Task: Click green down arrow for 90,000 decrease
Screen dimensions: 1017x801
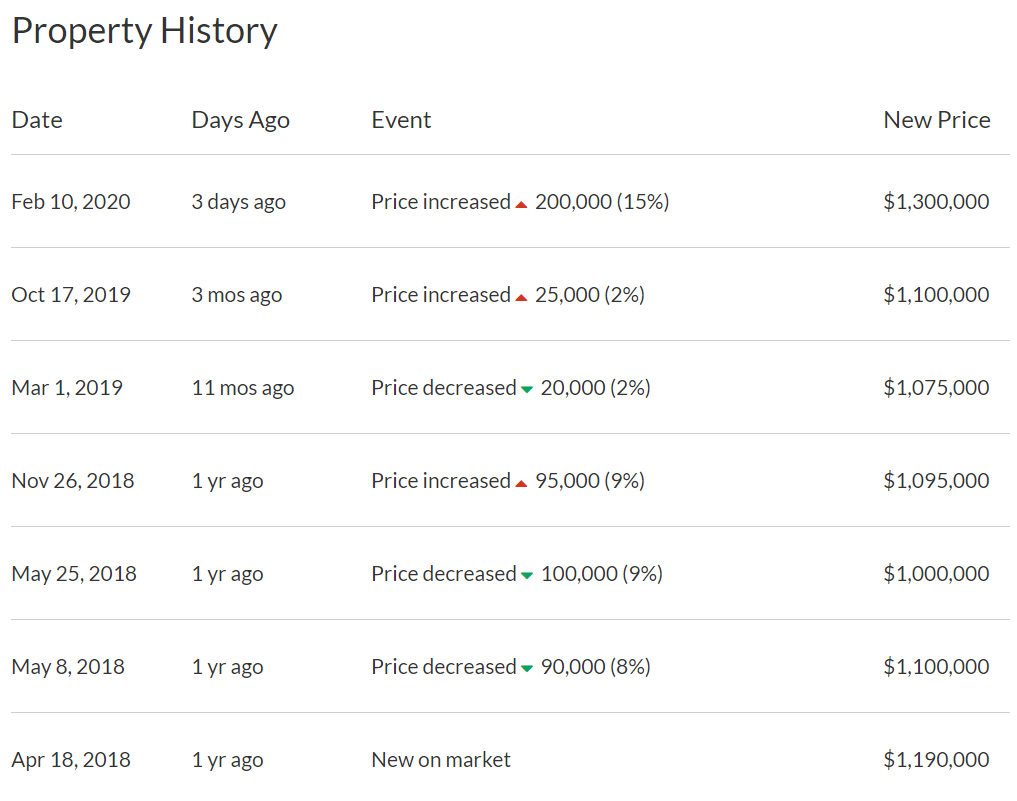Action: click(526, 669)
